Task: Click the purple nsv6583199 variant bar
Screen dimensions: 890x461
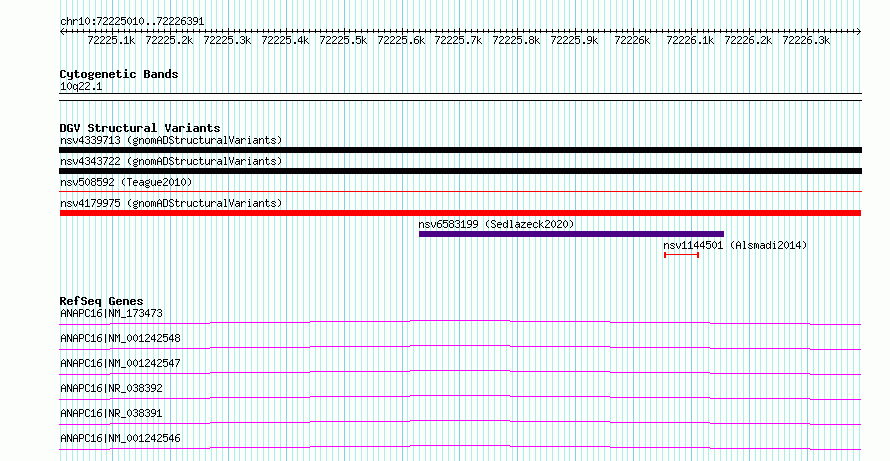Action: coord(572,234)
